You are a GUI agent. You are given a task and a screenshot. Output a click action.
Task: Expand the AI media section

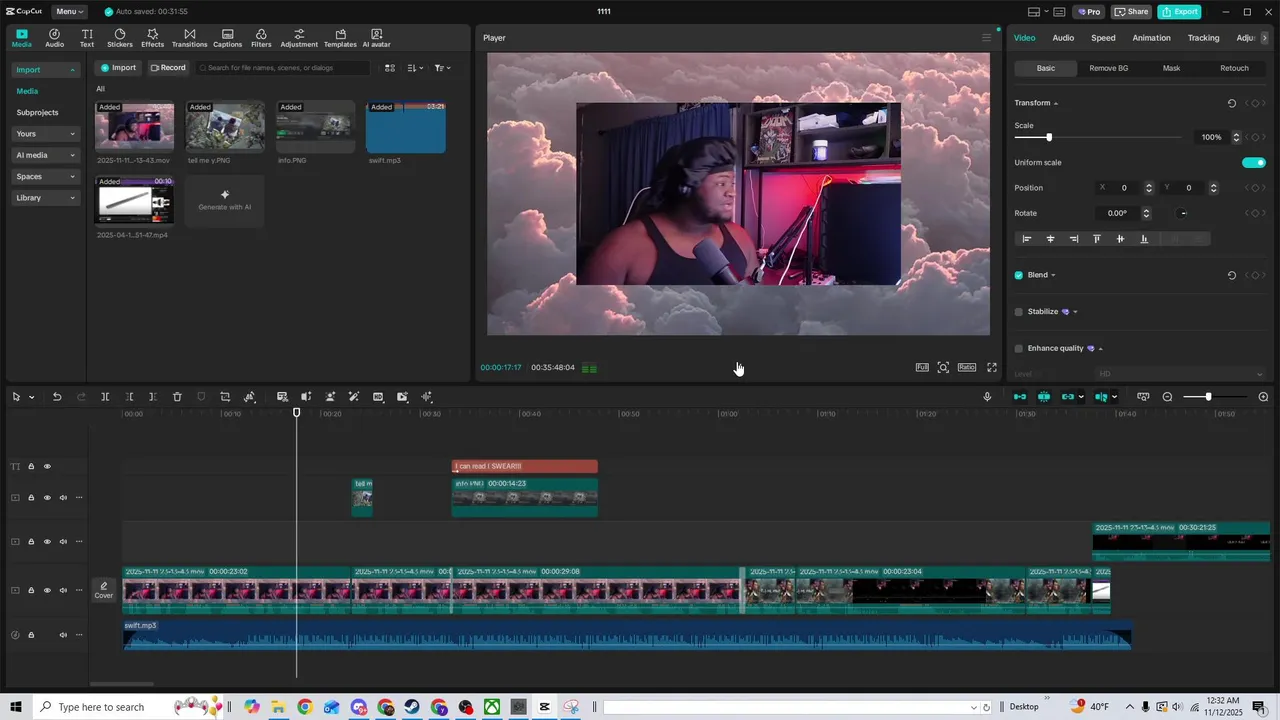[x=46, y=155]
